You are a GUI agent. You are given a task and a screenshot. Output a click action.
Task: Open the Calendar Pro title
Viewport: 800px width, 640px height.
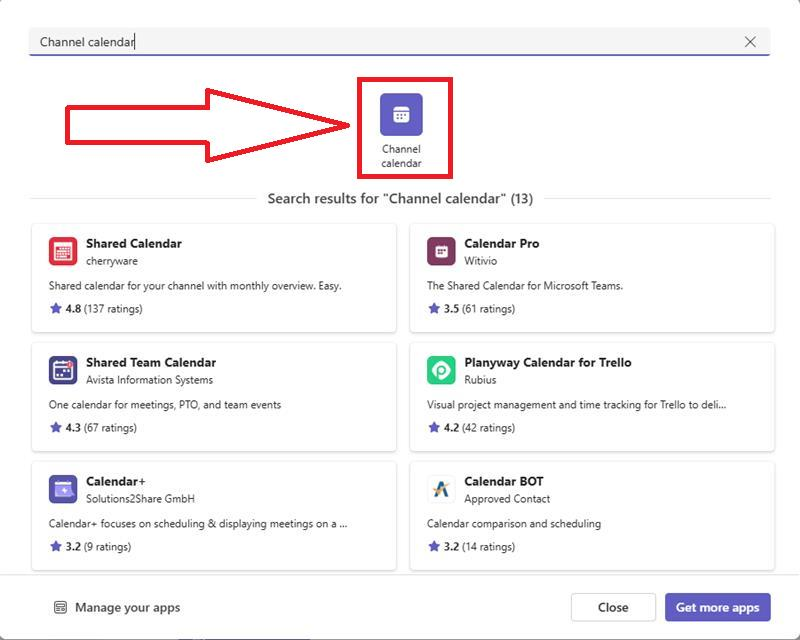pyautogui.click(x=502, y=243)
